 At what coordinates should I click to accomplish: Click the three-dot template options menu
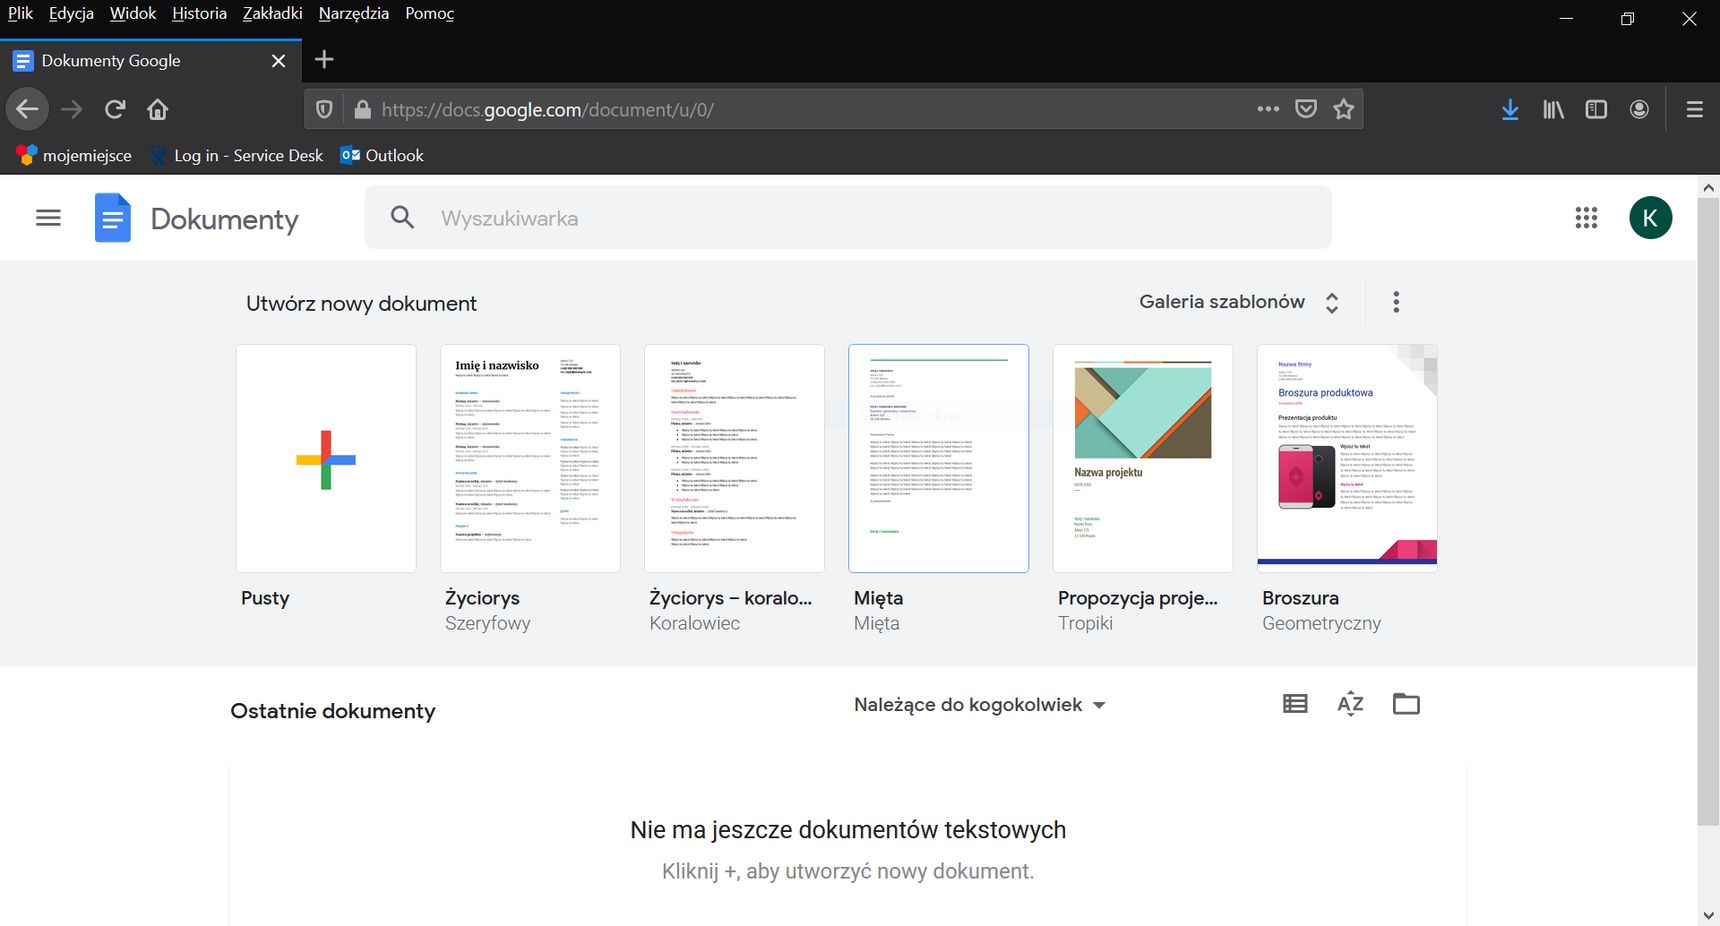(x=1396, y=302)
